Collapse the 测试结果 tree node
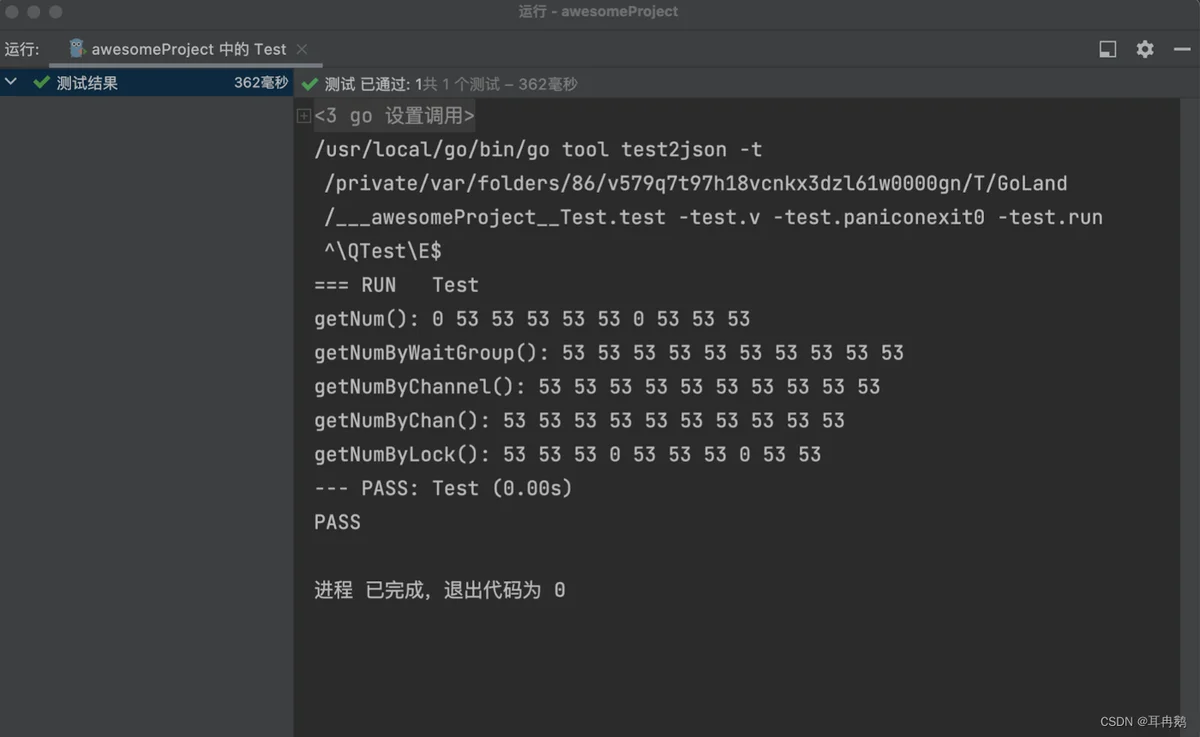Viewport: 1200px width, 737px height. click(11, 83)
